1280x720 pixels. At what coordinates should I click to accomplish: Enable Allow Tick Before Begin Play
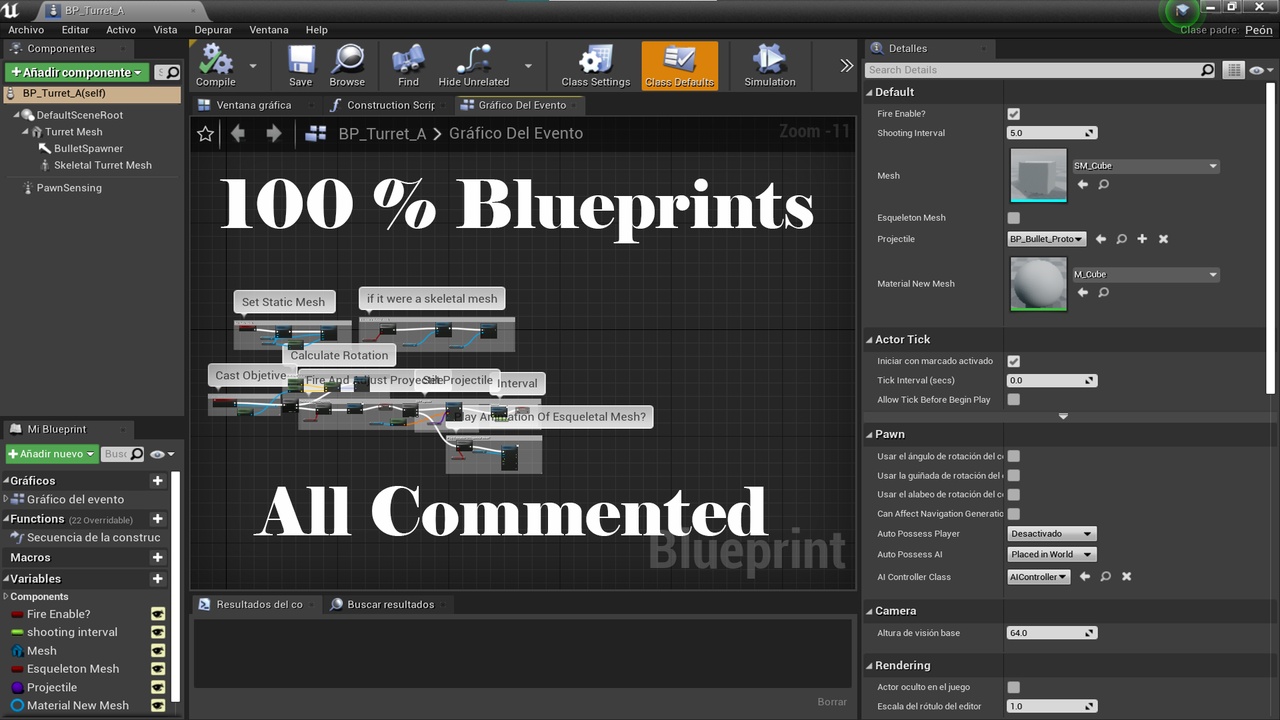coord(1014,400)
